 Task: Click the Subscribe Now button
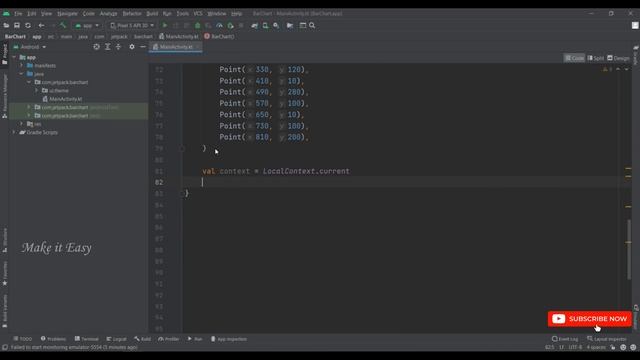[x=589, y=319]
